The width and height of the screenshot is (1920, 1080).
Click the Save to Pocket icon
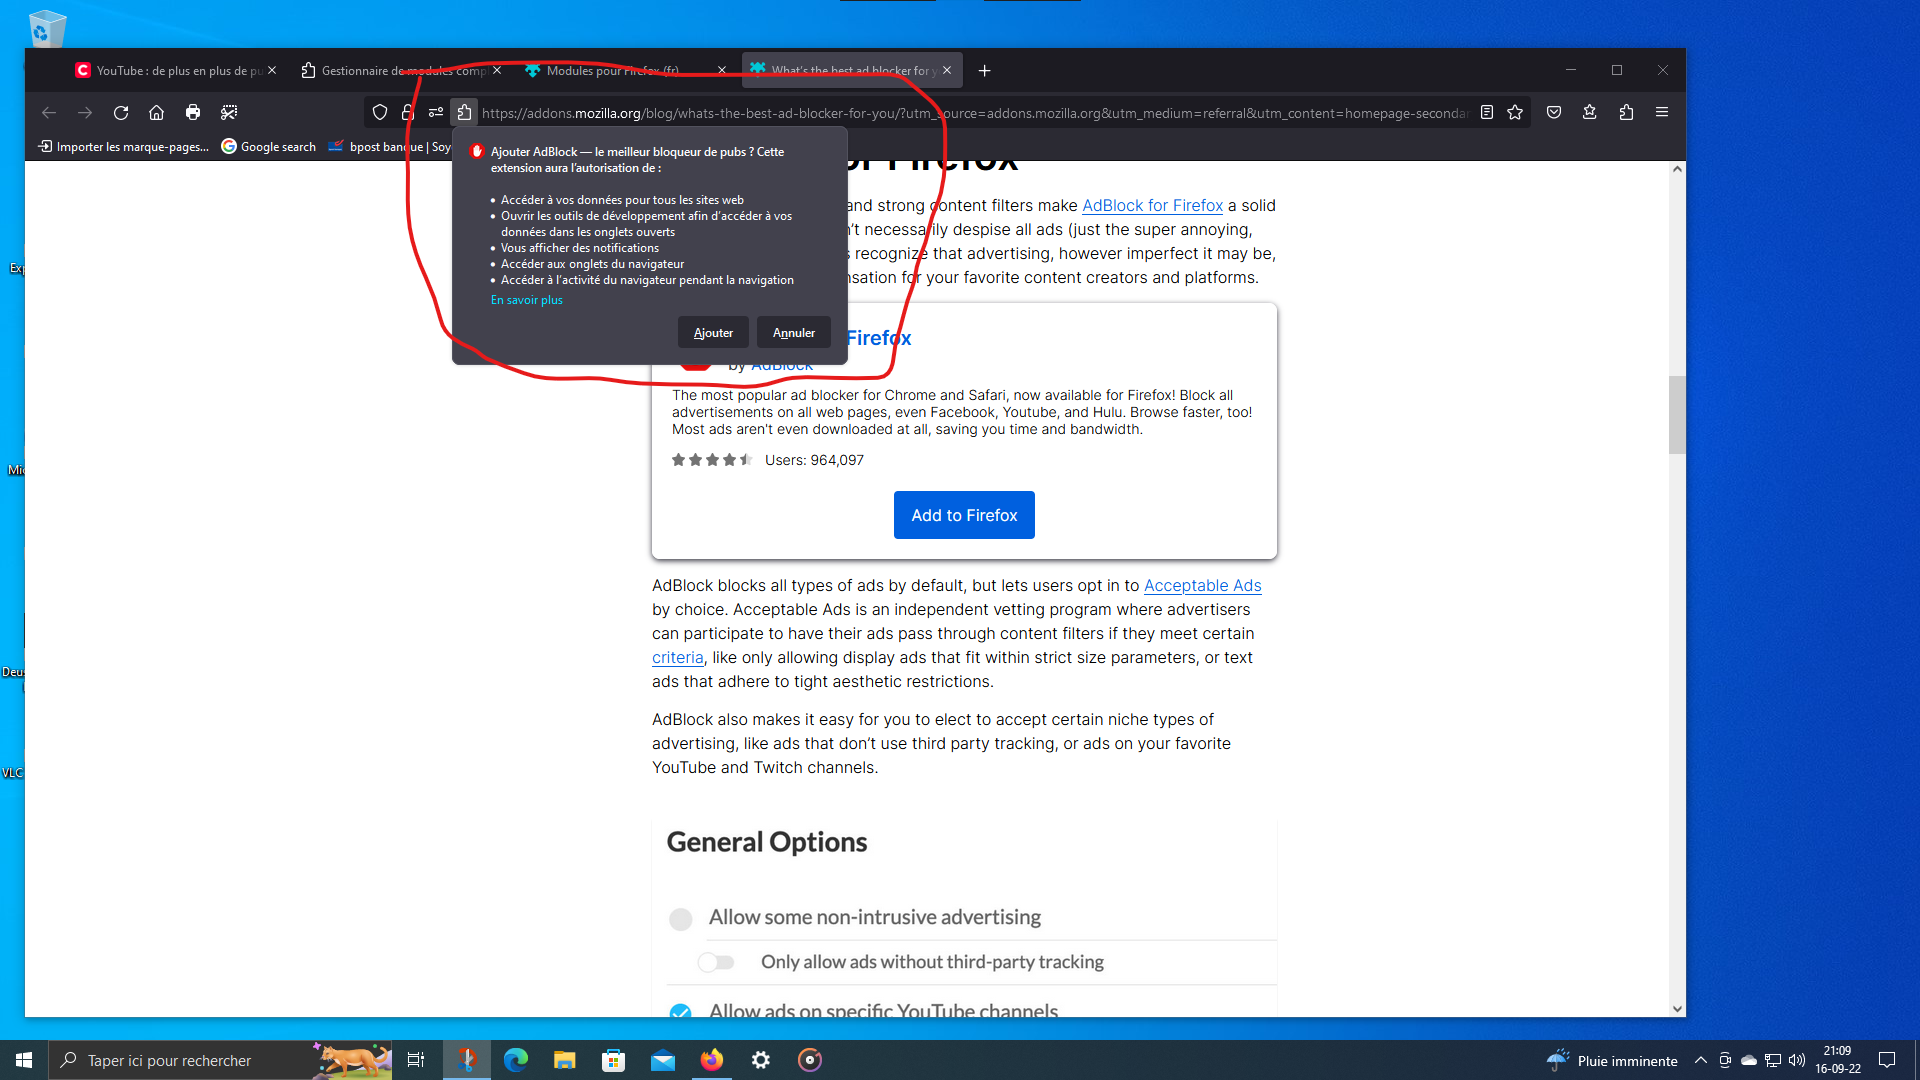1554,113
